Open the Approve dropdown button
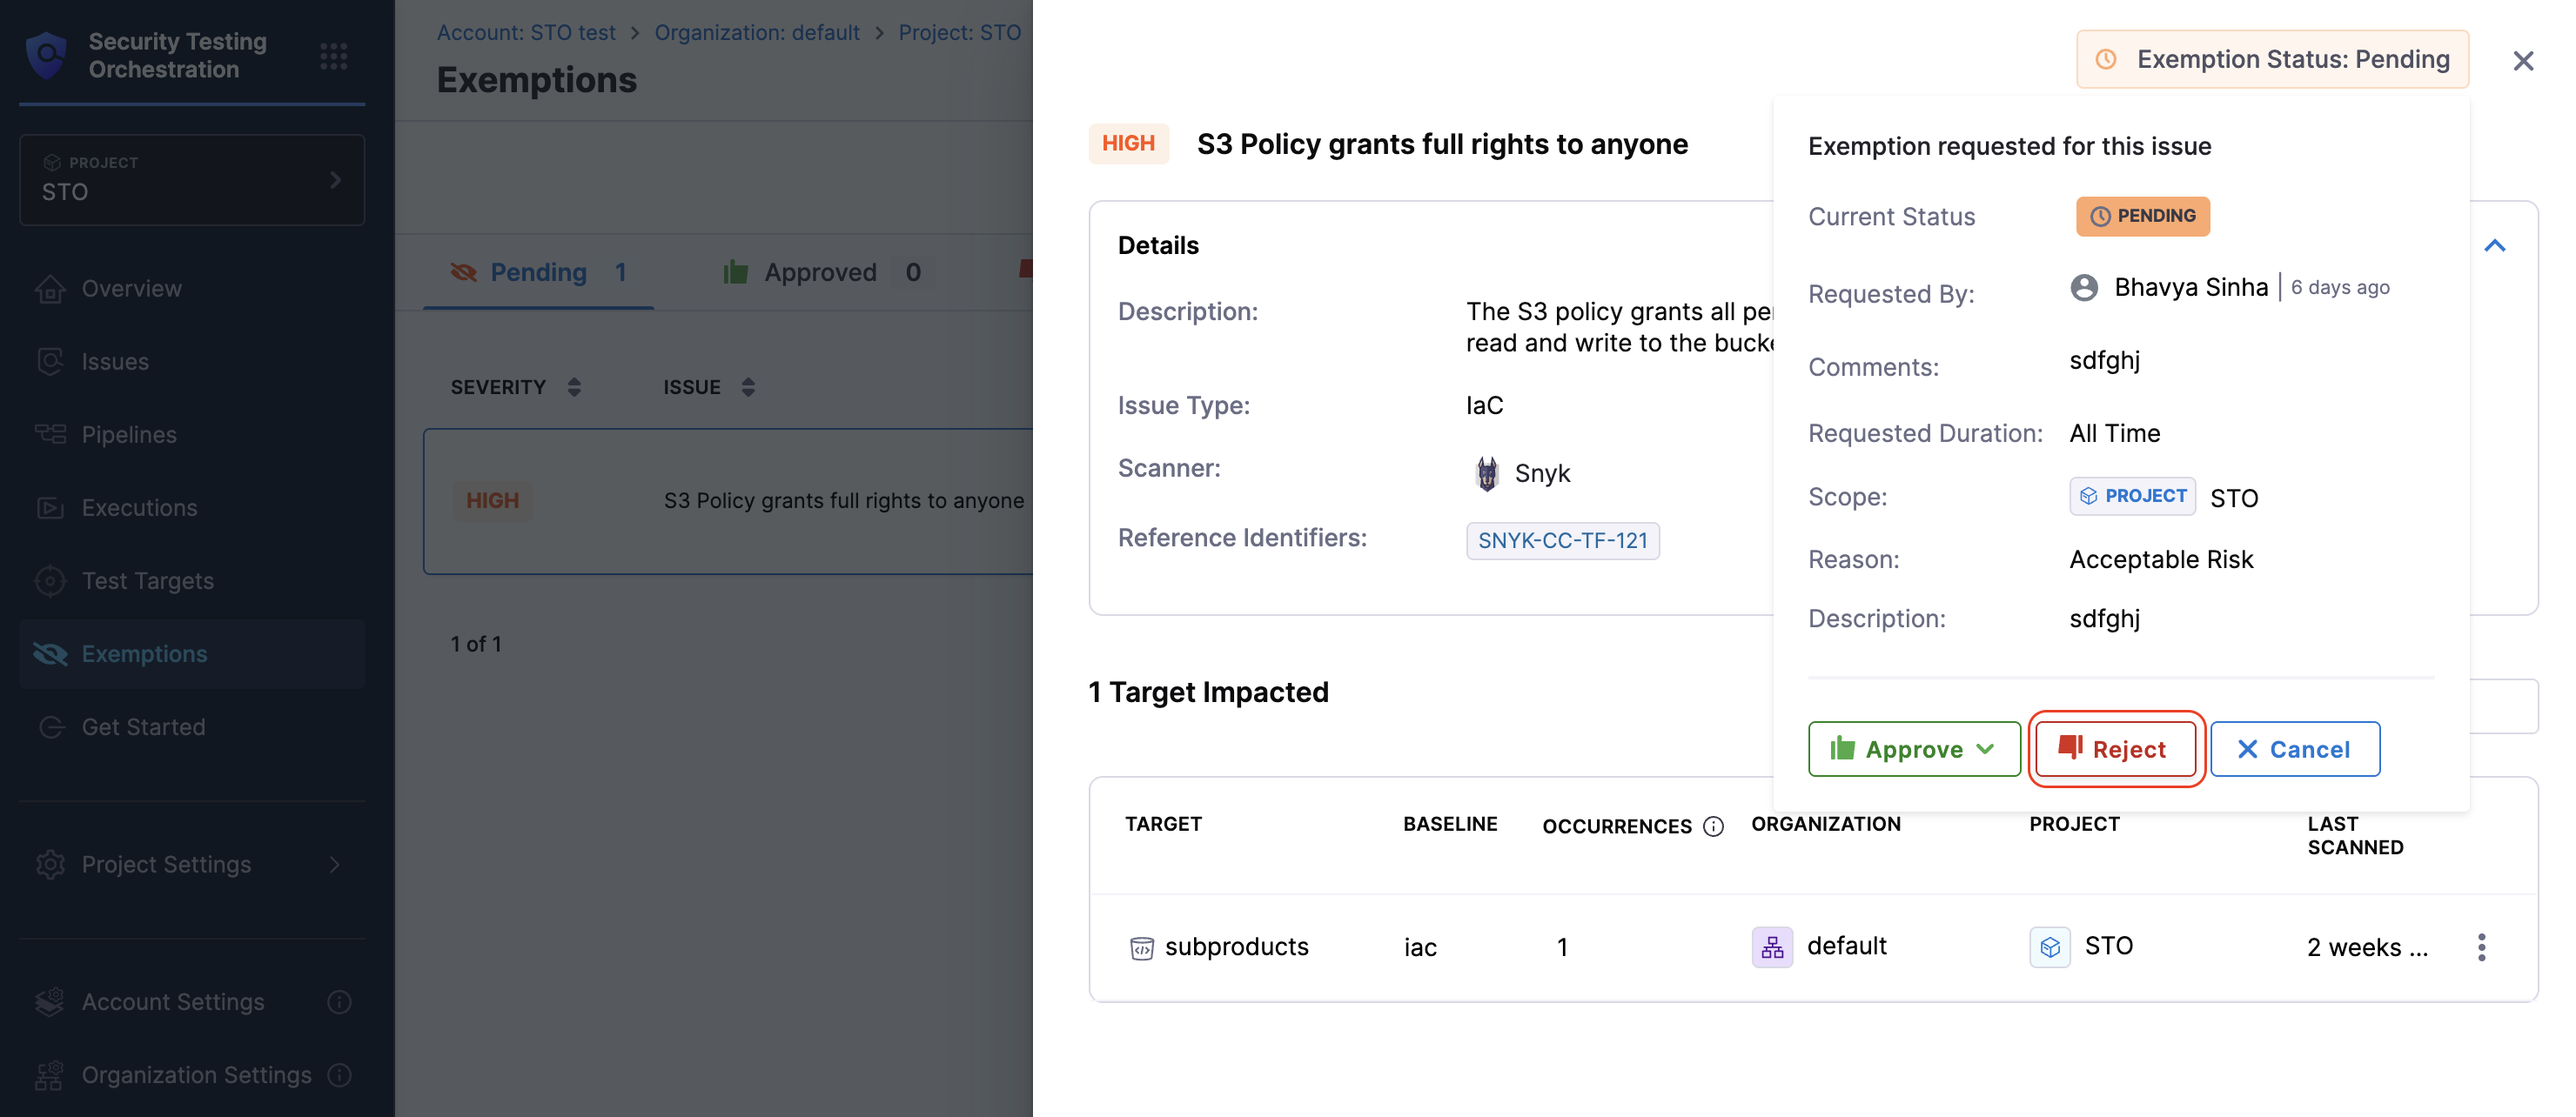 [x=1913, y=749]
